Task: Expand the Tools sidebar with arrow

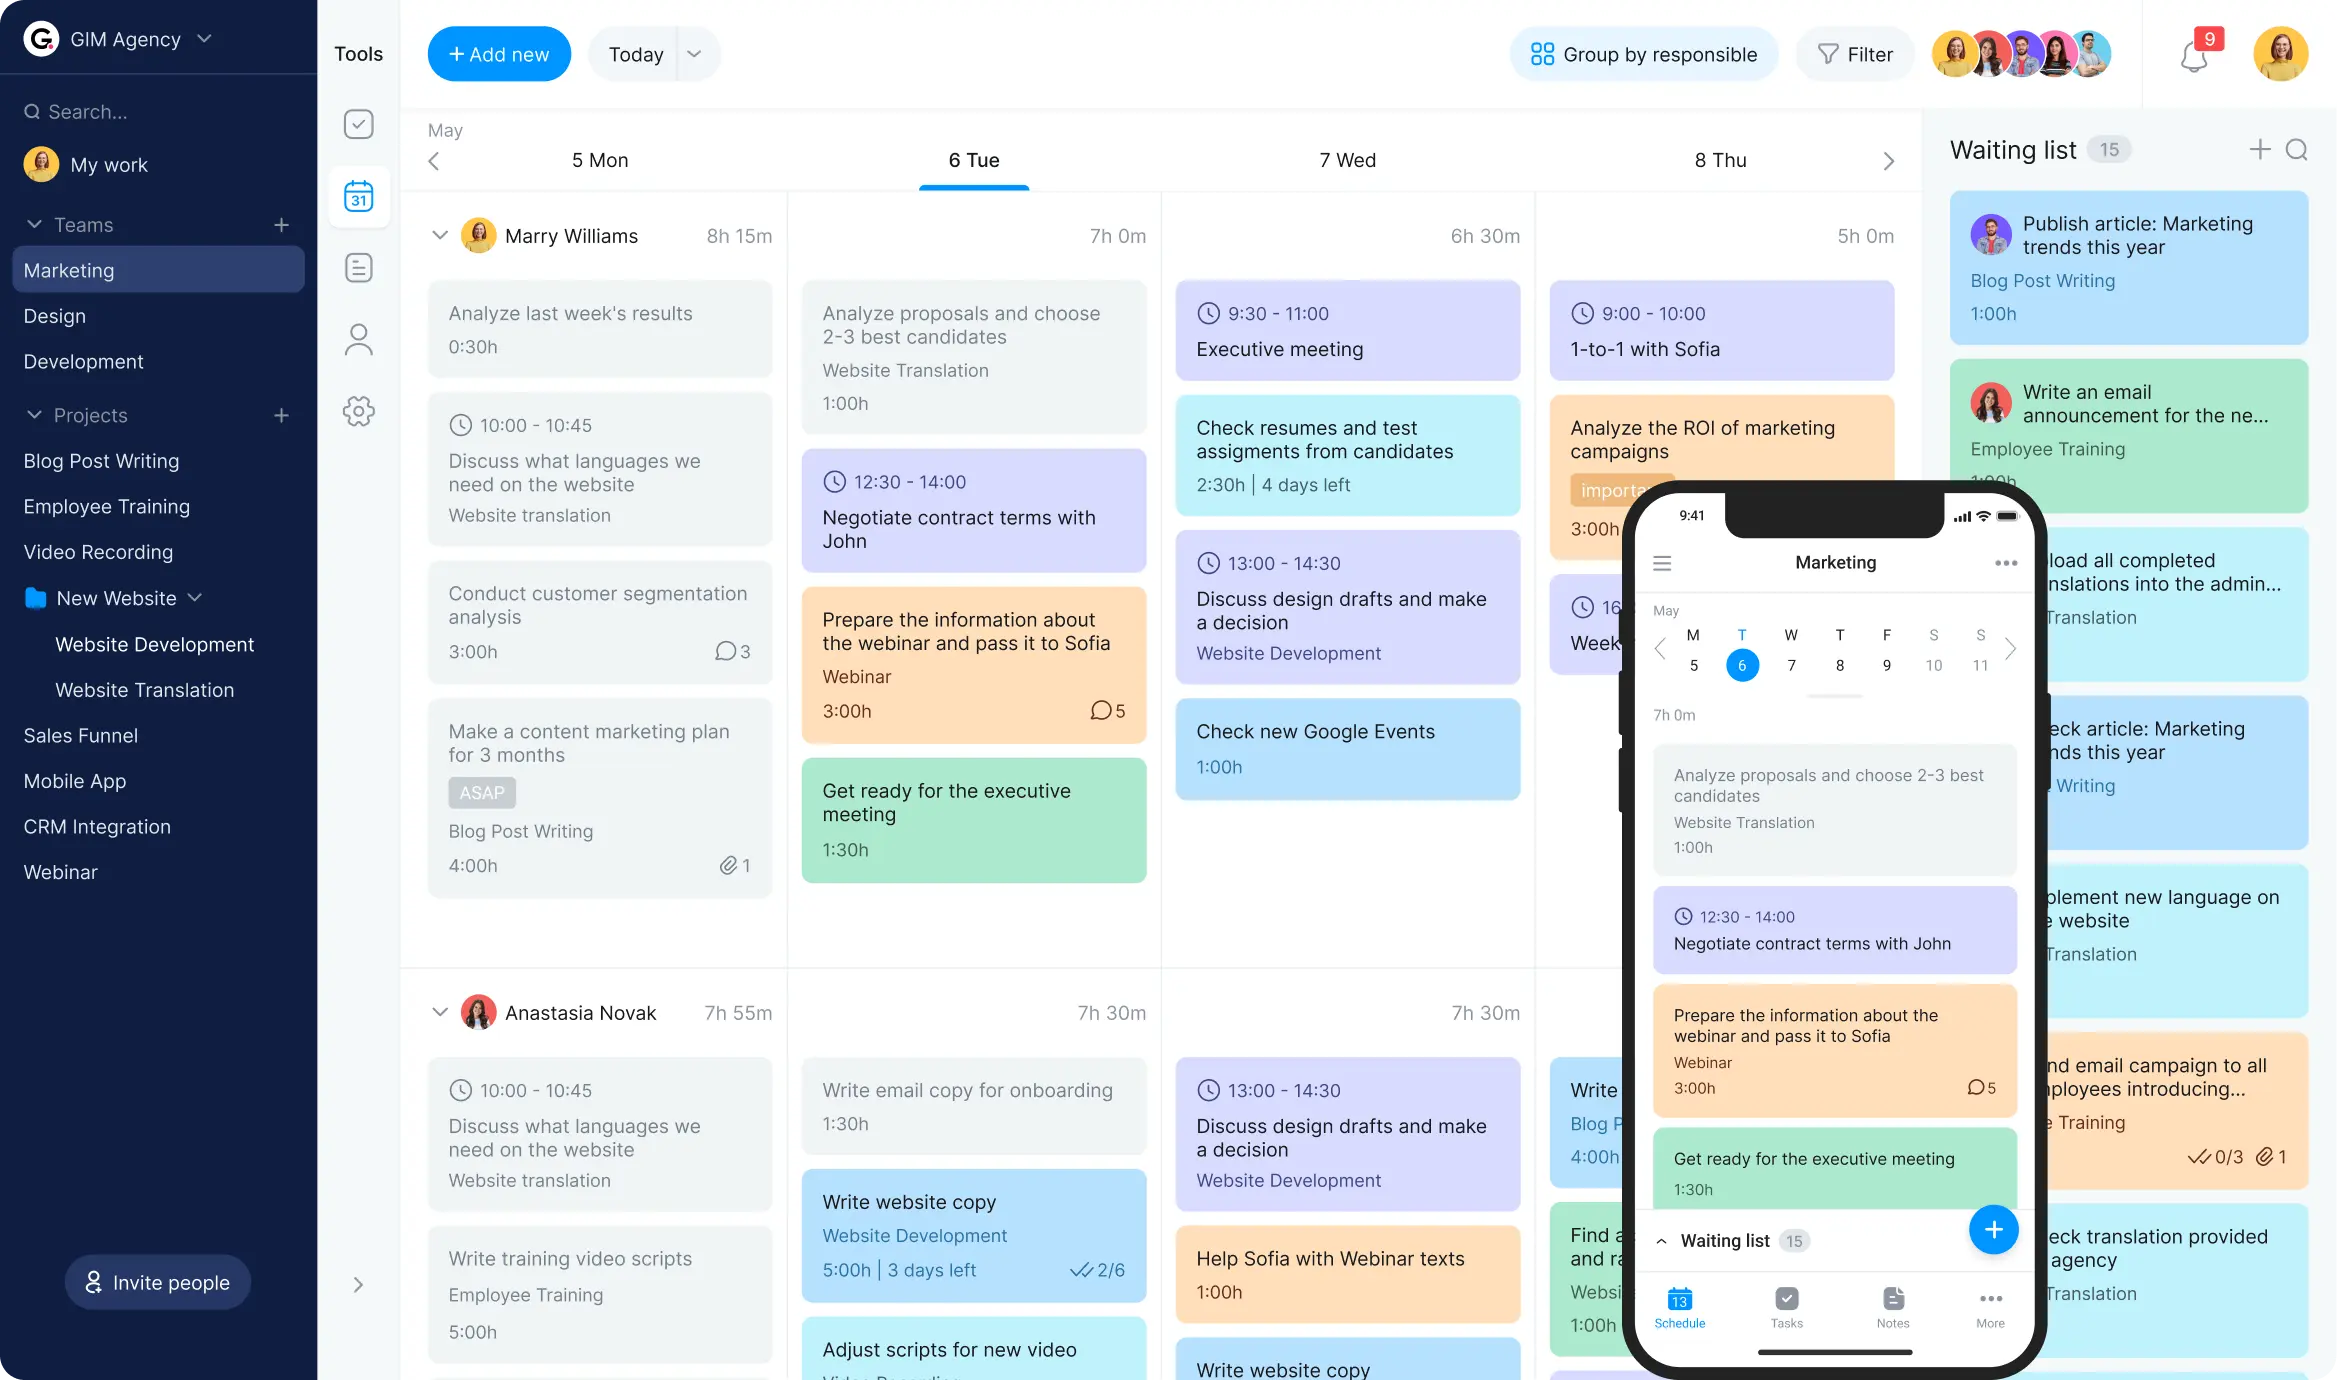Action: click(x=358, y=1285)
